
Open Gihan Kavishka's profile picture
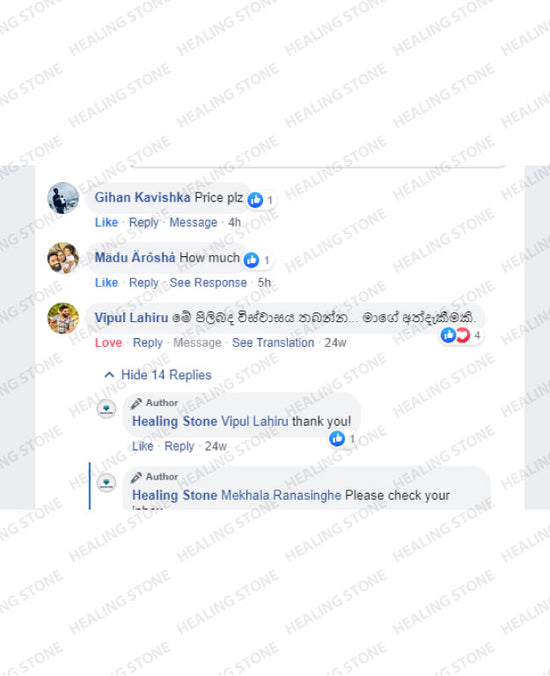(x=63, y=198)
